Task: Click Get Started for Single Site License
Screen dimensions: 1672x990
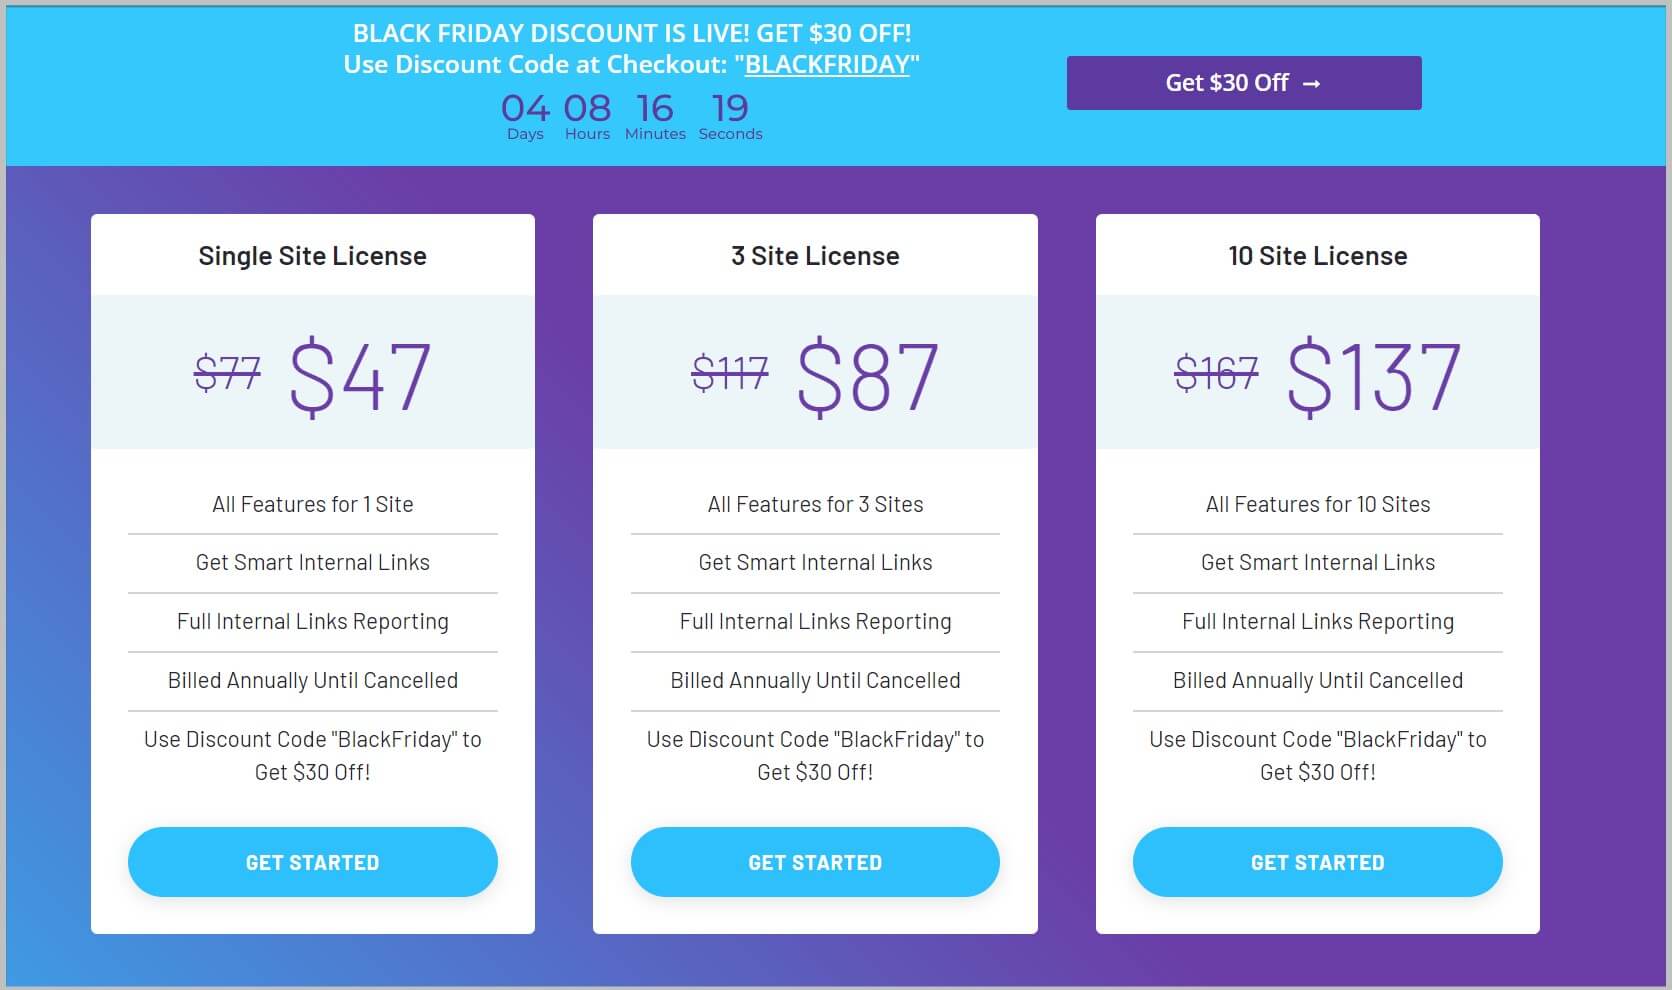Action: coord(313,862)
